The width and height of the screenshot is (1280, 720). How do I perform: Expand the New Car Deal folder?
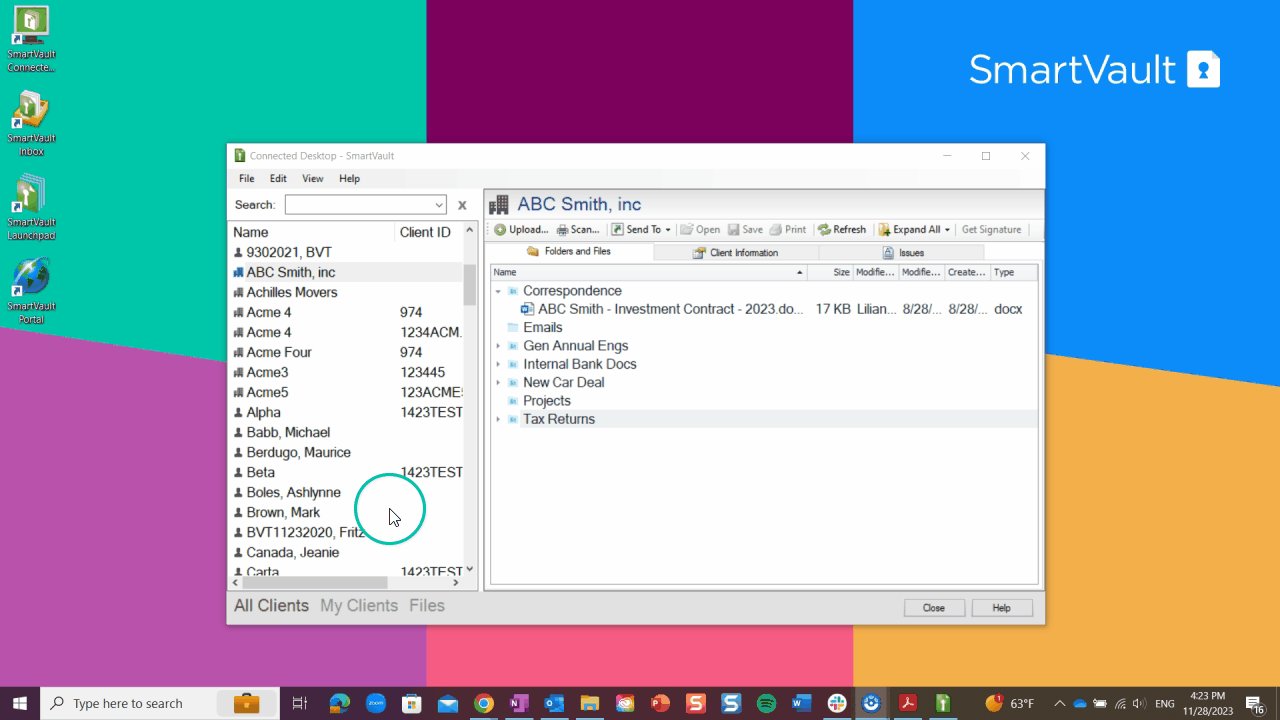point(498,382)
